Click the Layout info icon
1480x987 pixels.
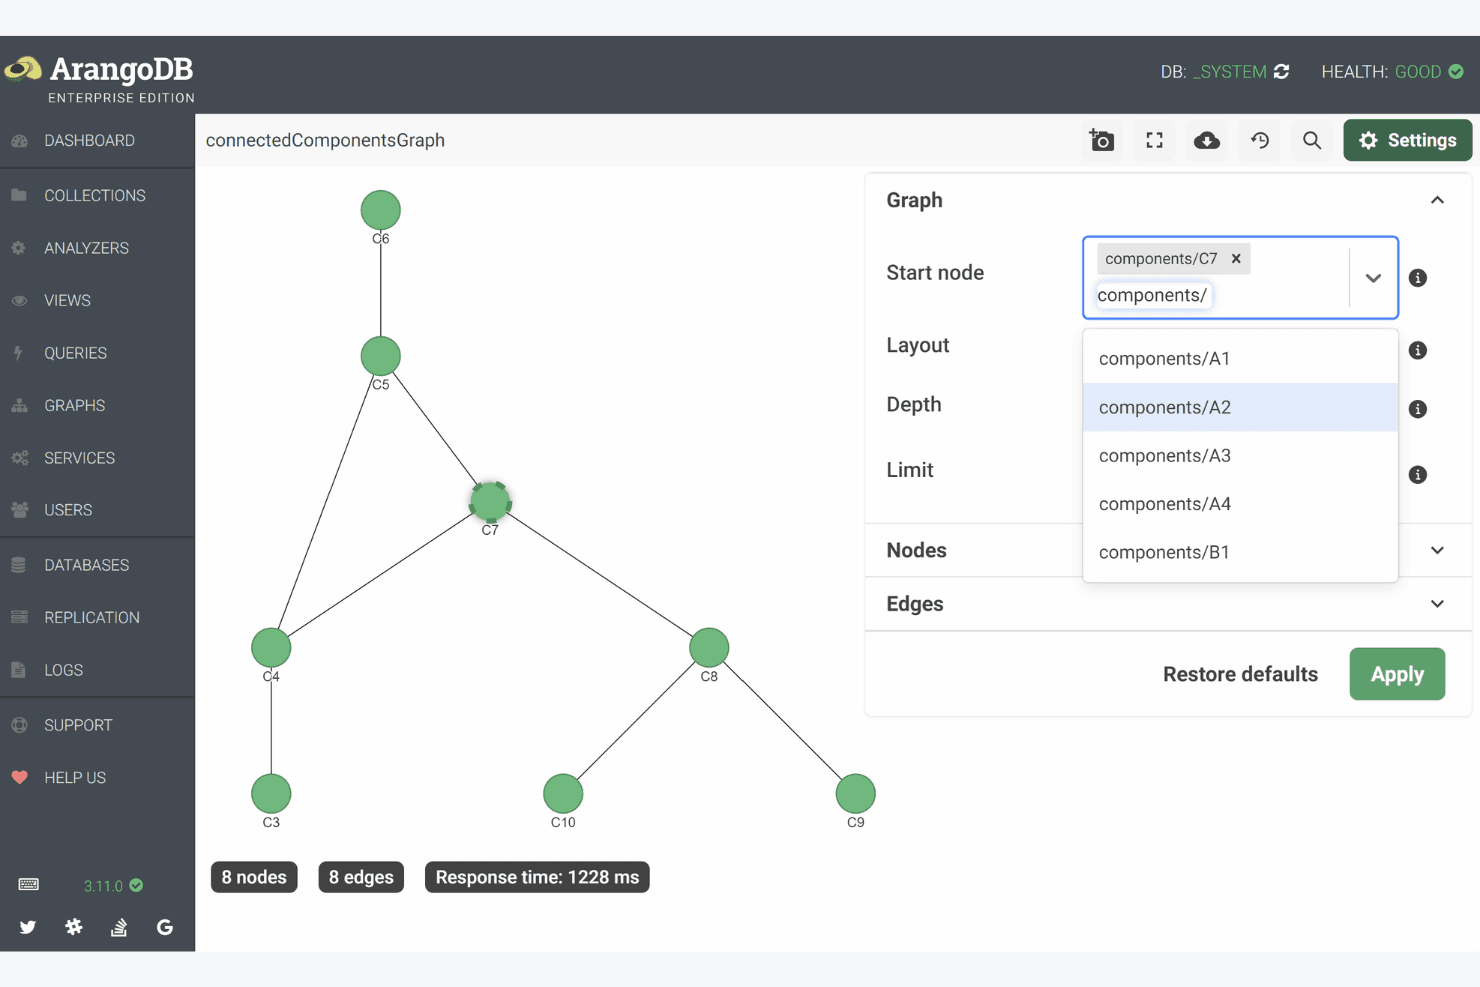(1418, 350)
